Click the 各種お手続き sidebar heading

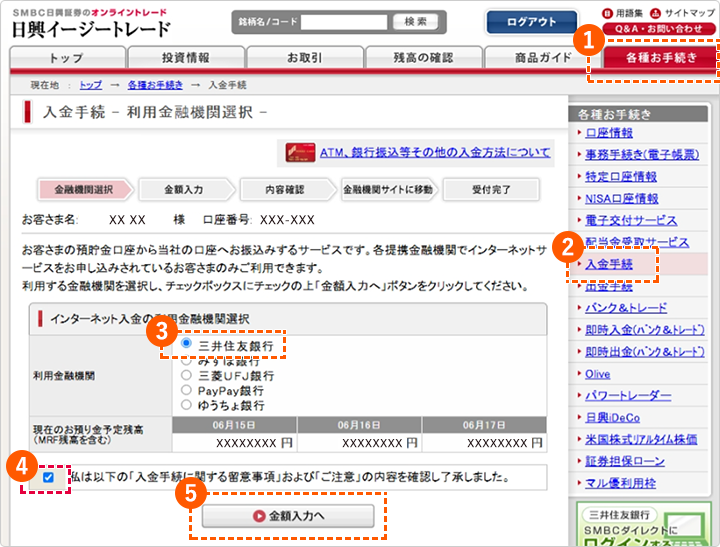(638, 114)
